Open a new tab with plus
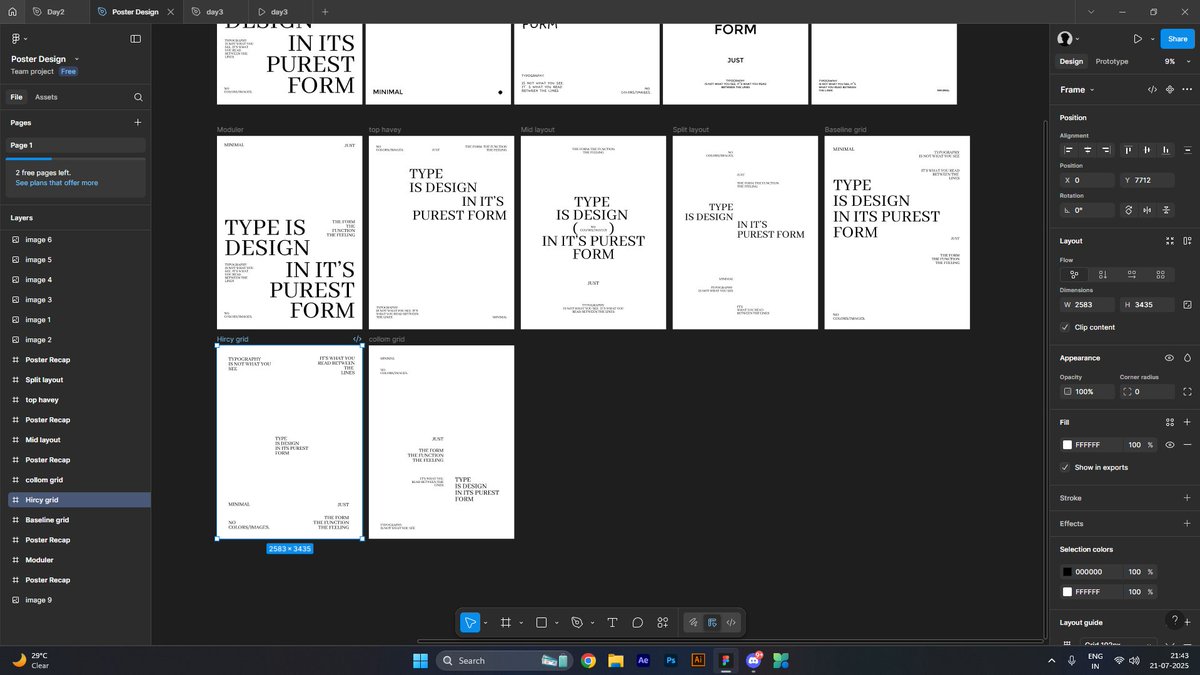The image size is (1200, 675). 325,12
